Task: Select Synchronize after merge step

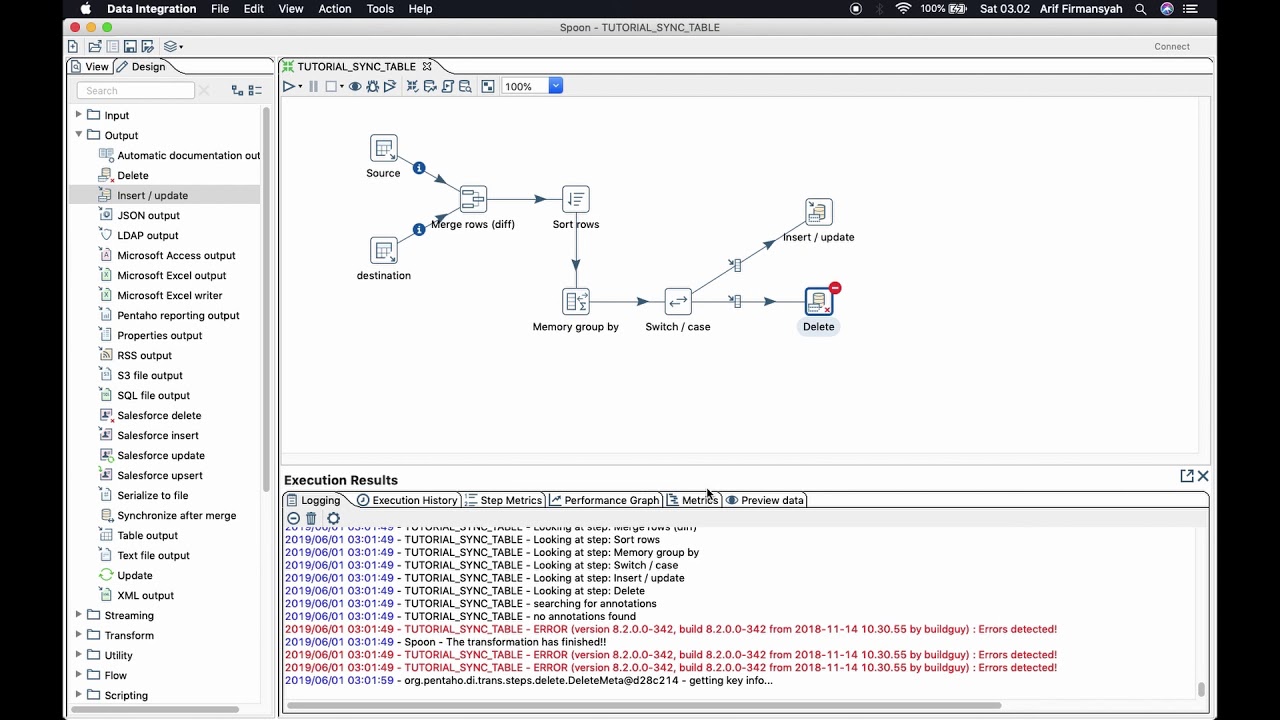Action: coord(176,515)
